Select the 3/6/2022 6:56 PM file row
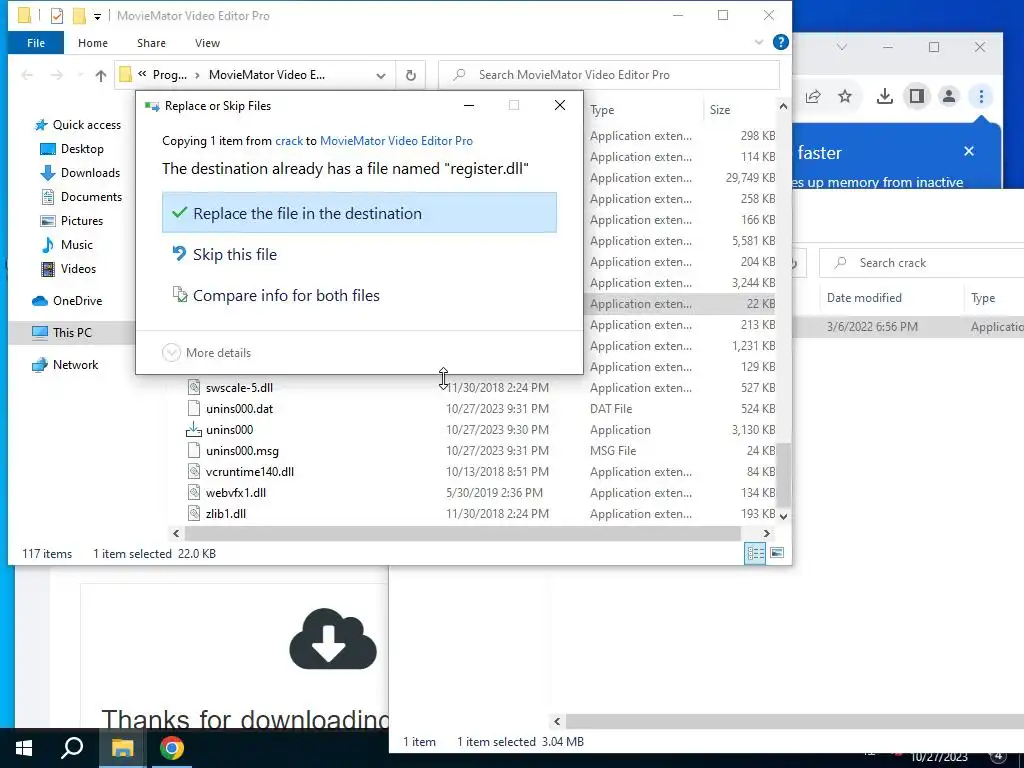The width and height of the screenshot is (1024, 768). pyautogui.click(x=909, y=327)
